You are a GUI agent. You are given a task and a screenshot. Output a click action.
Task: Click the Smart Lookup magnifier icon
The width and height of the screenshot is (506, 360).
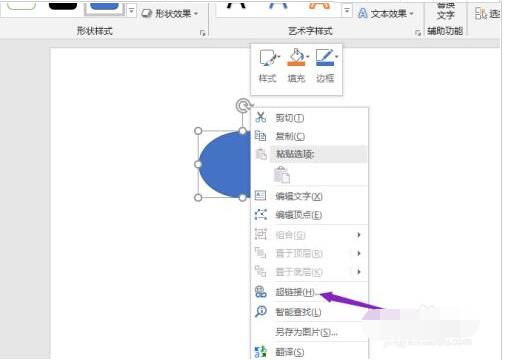pyautogui.click(x=260, y=311)
